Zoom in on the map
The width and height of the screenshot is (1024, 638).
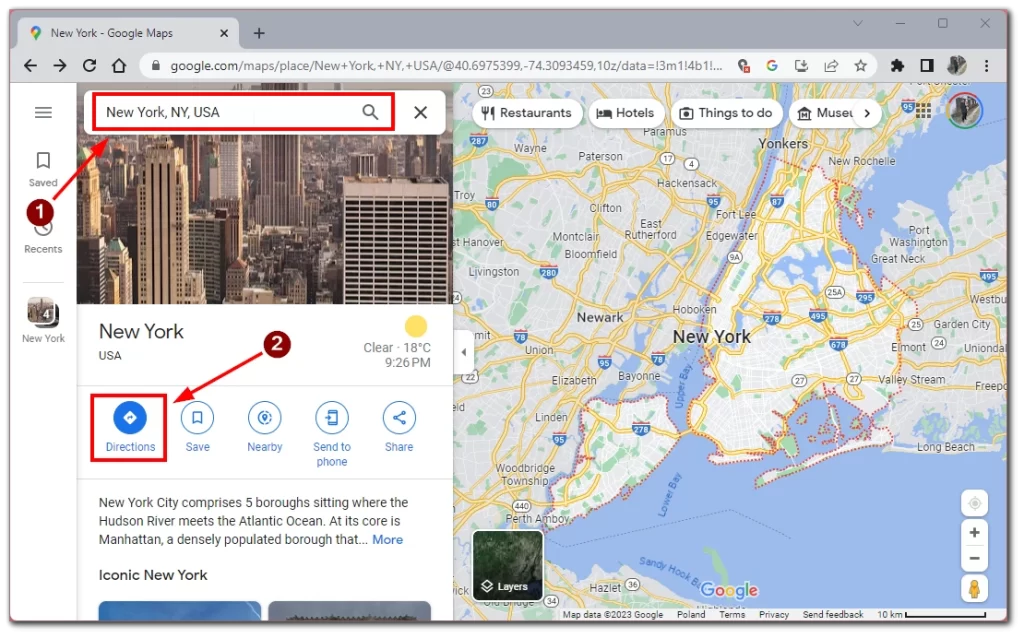pyautogui.click(x=974, y=533)
